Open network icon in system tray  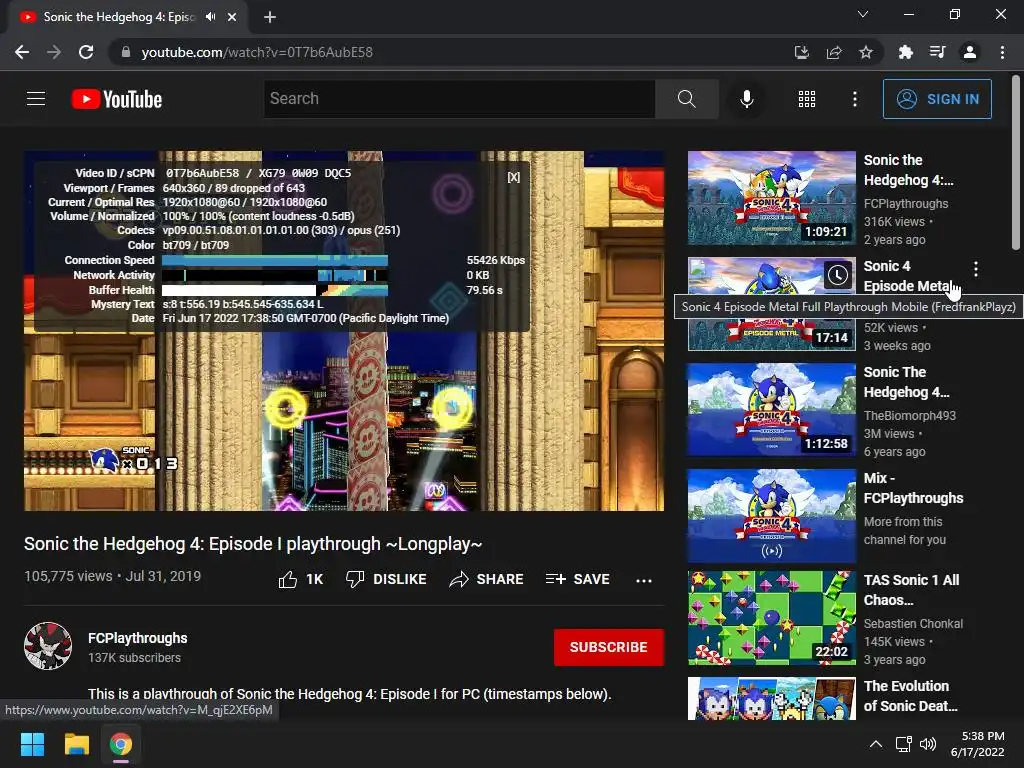[x=904, y=744]
